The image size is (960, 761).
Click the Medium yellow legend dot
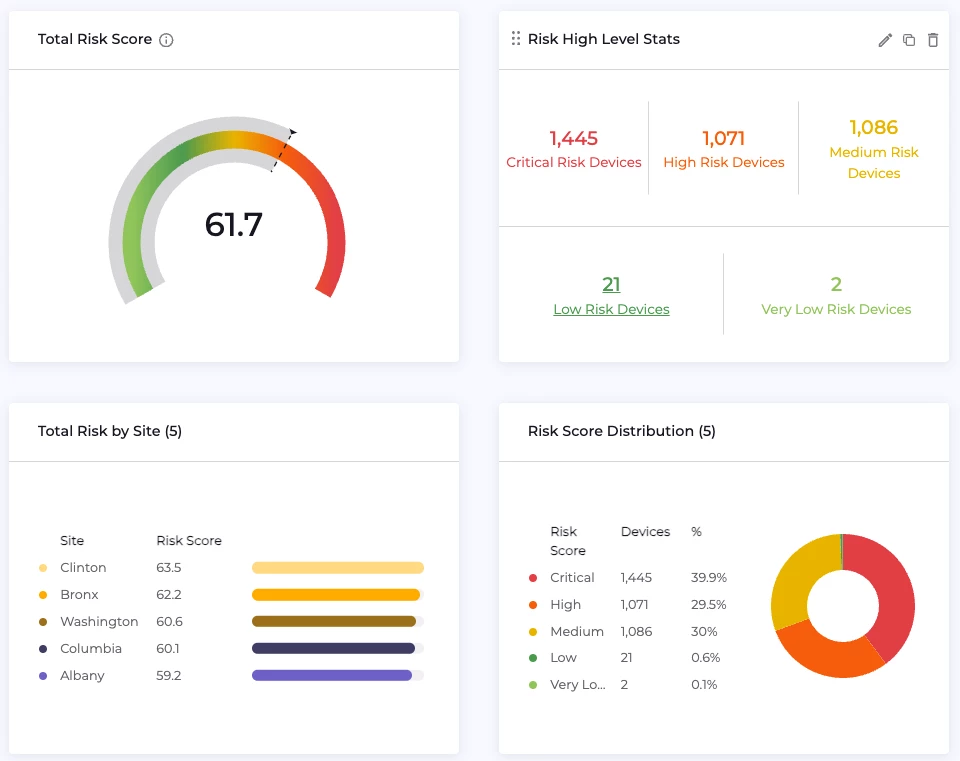point(533,632)
